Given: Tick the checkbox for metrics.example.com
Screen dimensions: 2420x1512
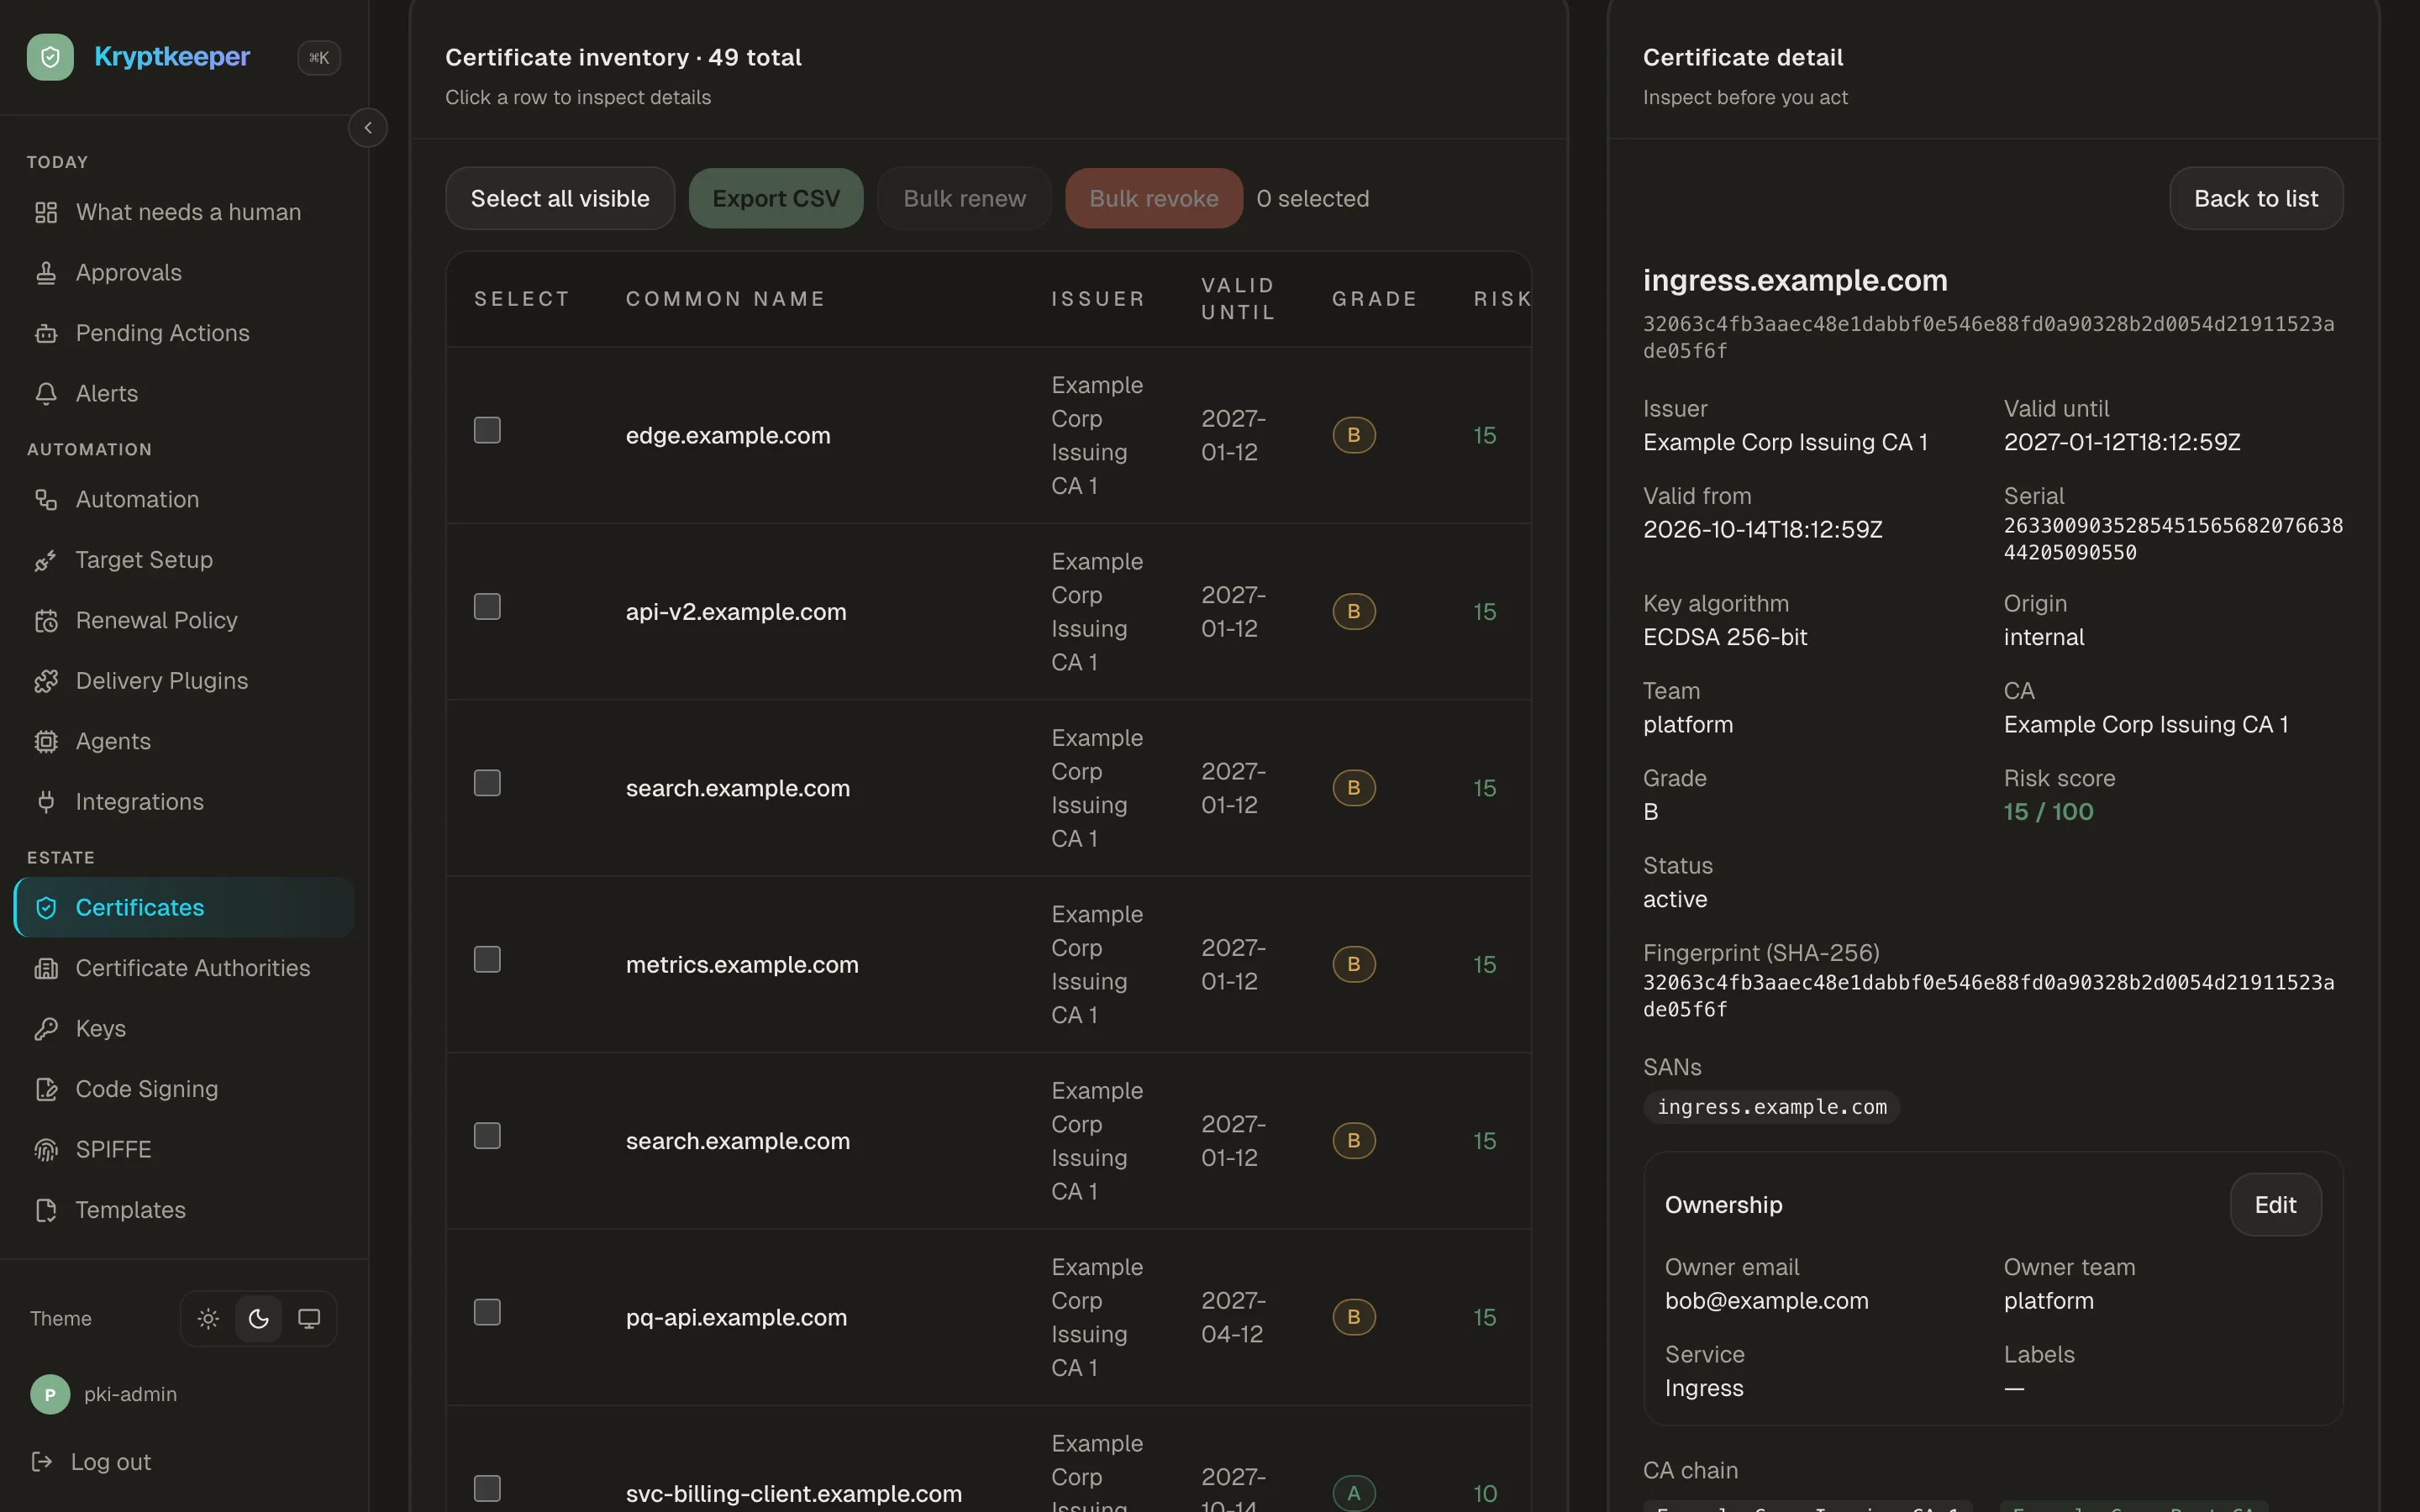Looking at the screenshot, I should [487, 960].
